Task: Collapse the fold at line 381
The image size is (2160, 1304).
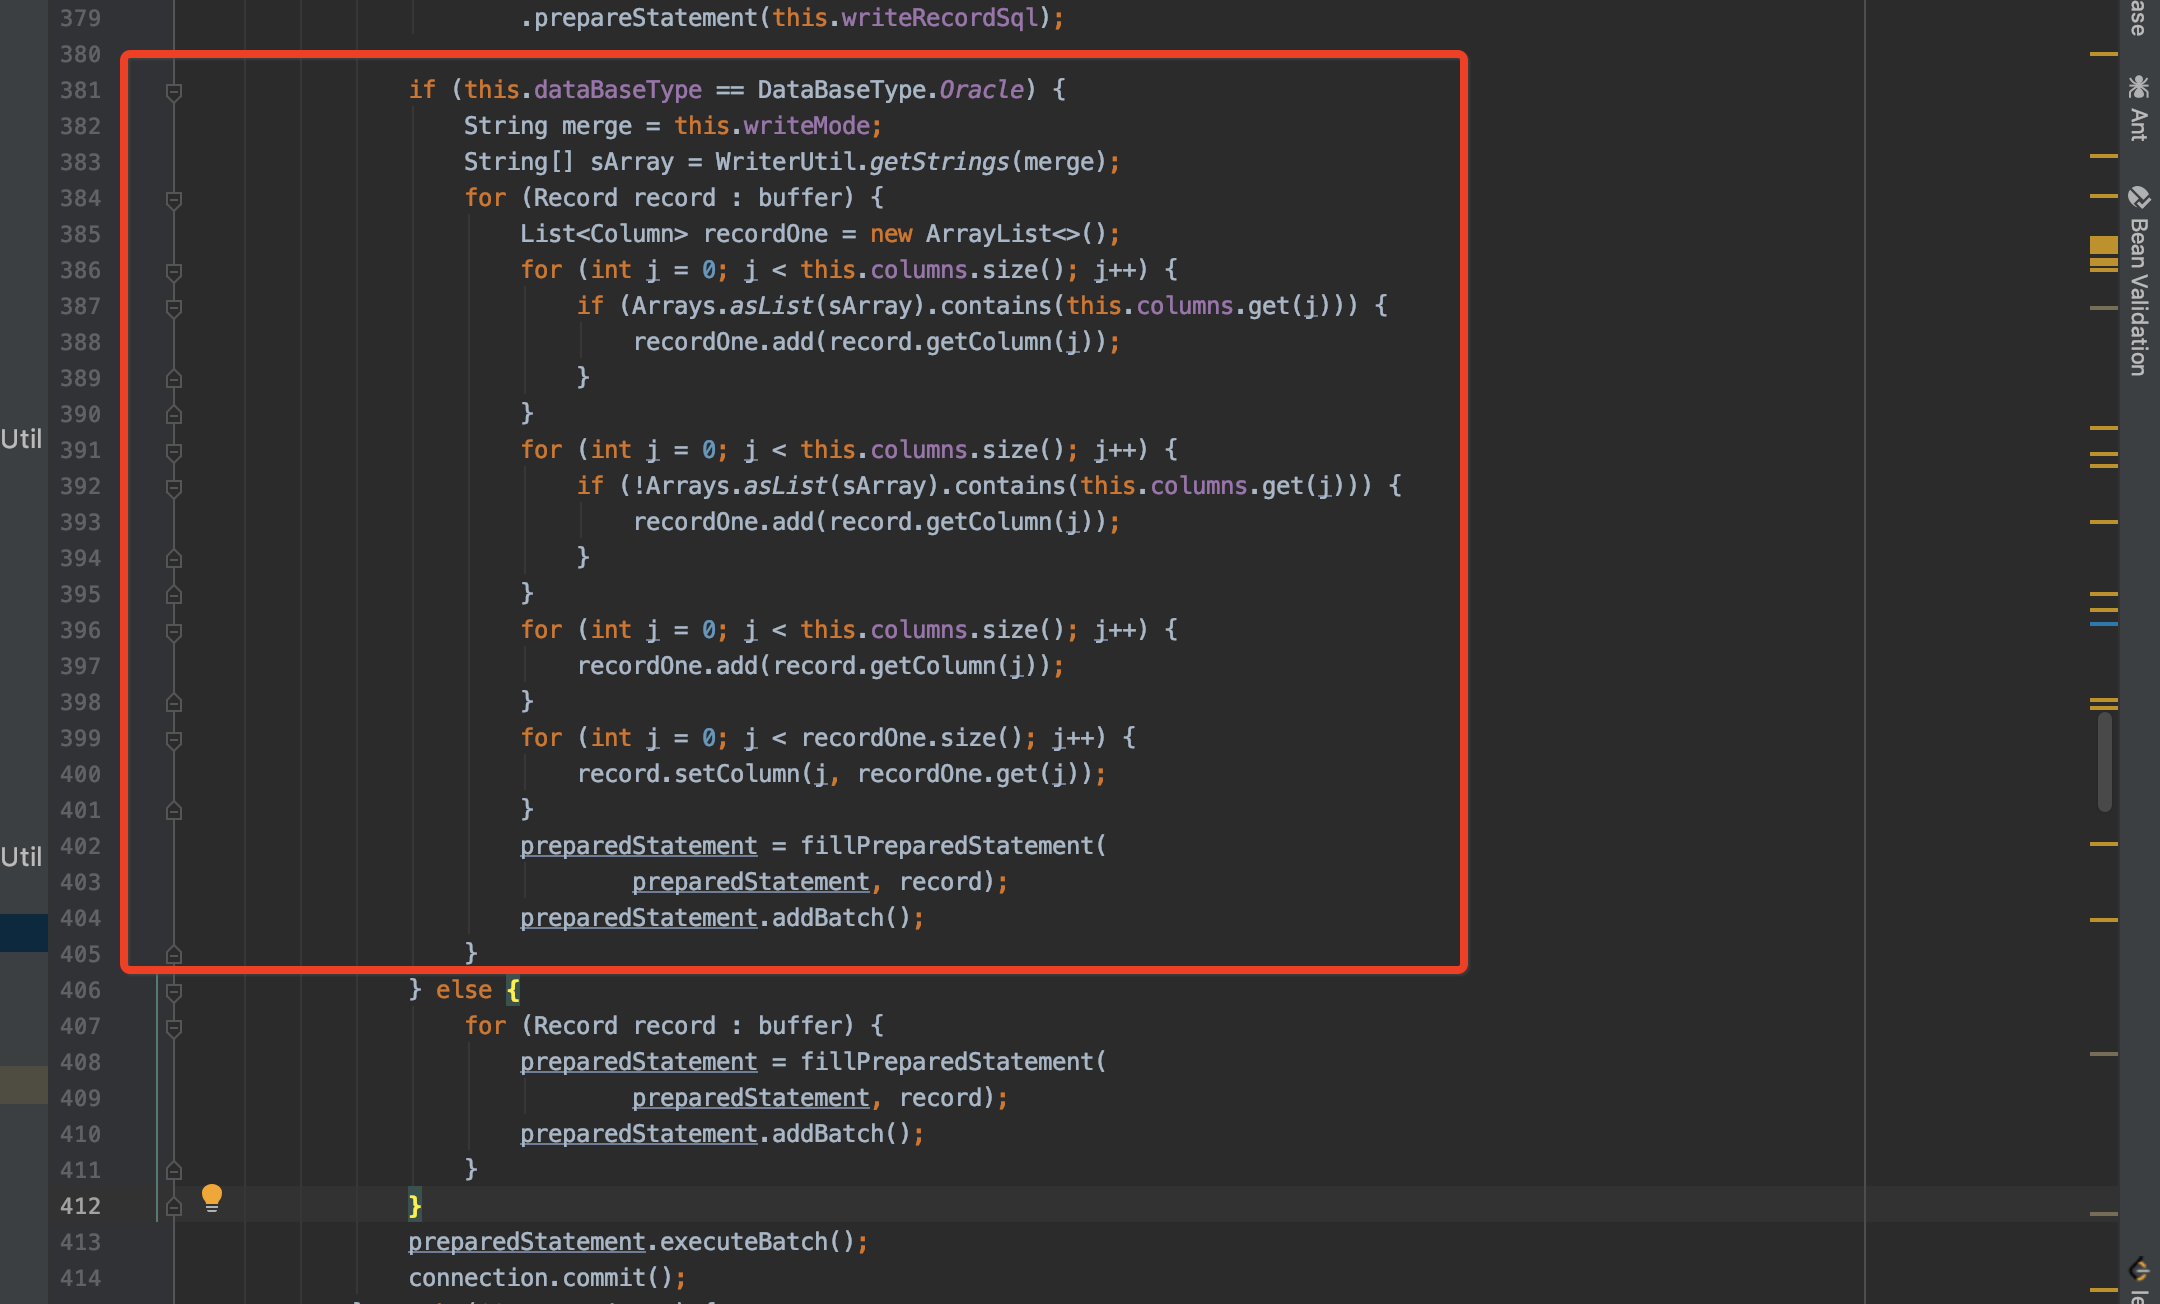Action: [174, 92]
